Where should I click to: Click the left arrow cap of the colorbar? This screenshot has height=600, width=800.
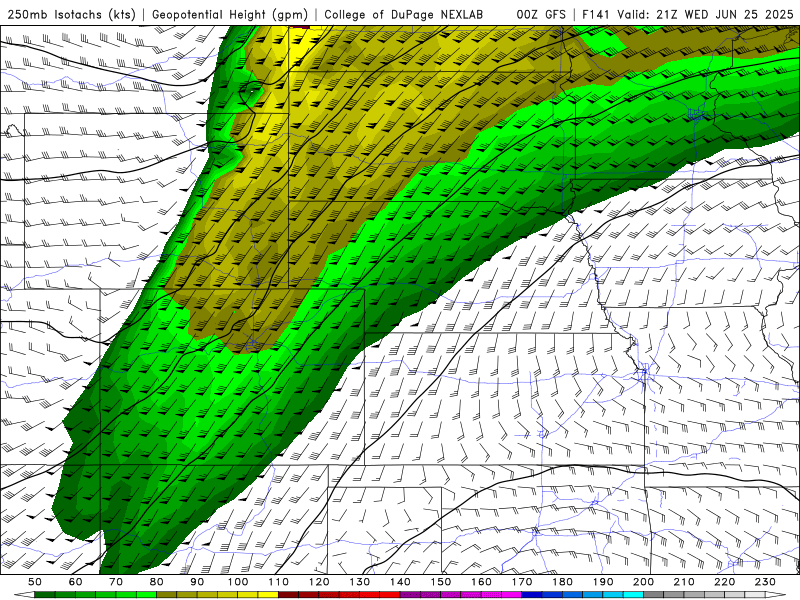click(24, 595)
